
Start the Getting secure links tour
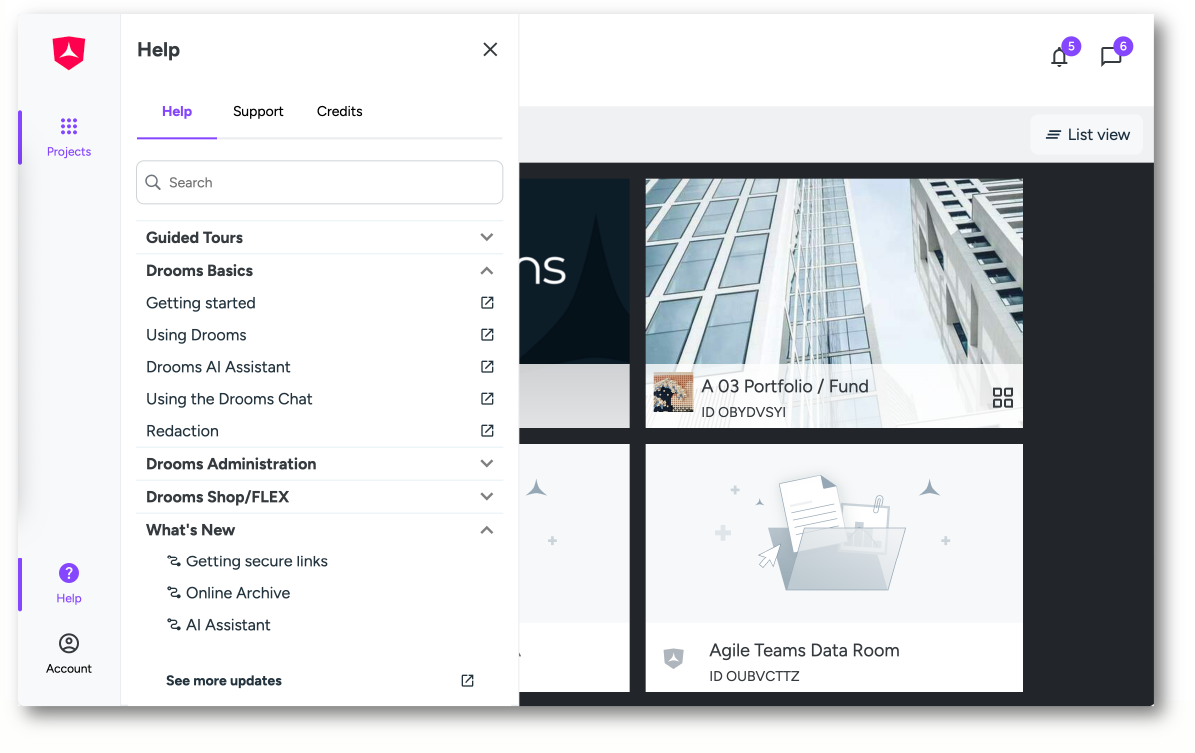(257, 561)
